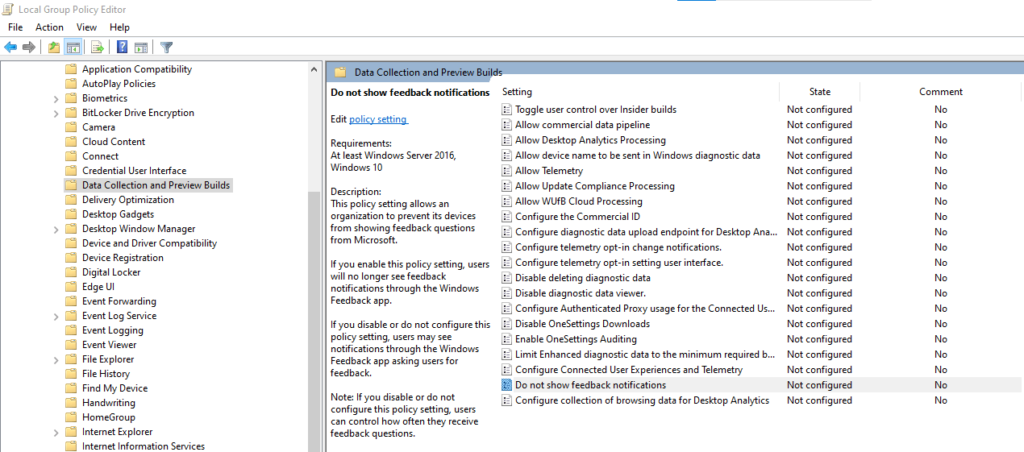Click the Export List toolbar icon
Viewport: 1024px width, 452px height.
97,47
